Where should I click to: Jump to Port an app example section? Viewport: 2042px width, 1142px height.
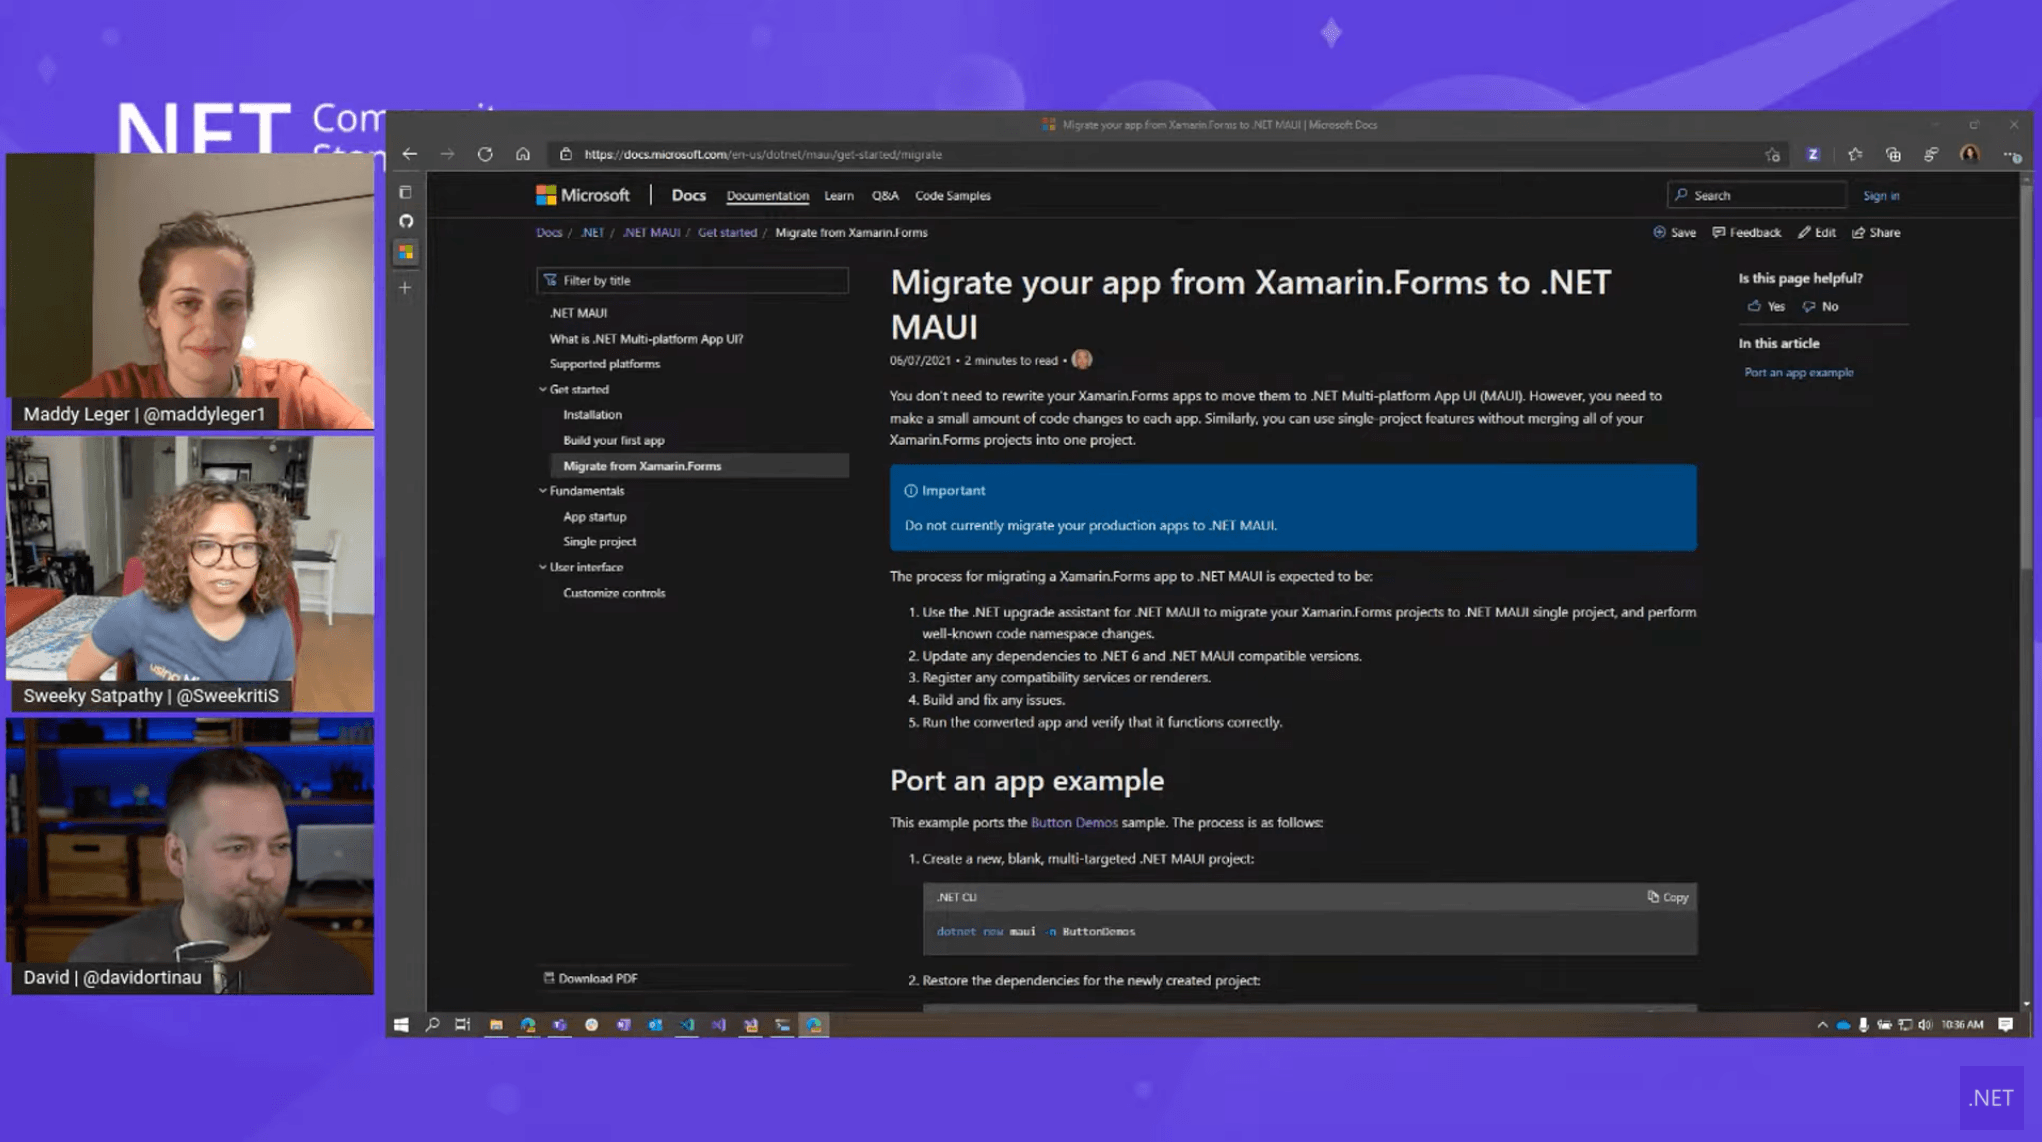[1798, 372]
